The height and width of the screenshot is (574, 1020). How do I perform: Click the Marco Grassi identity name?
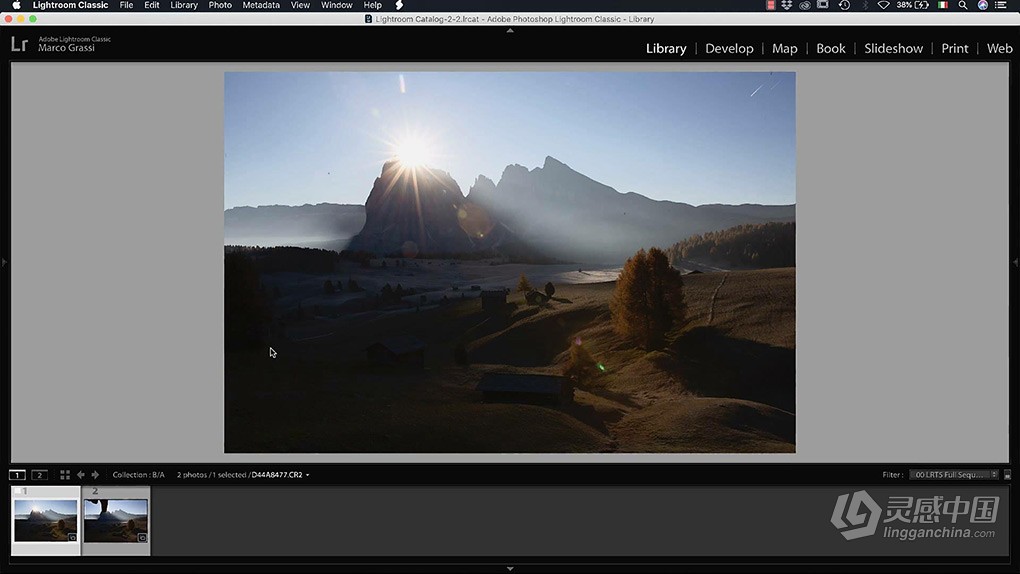[66, 48]
